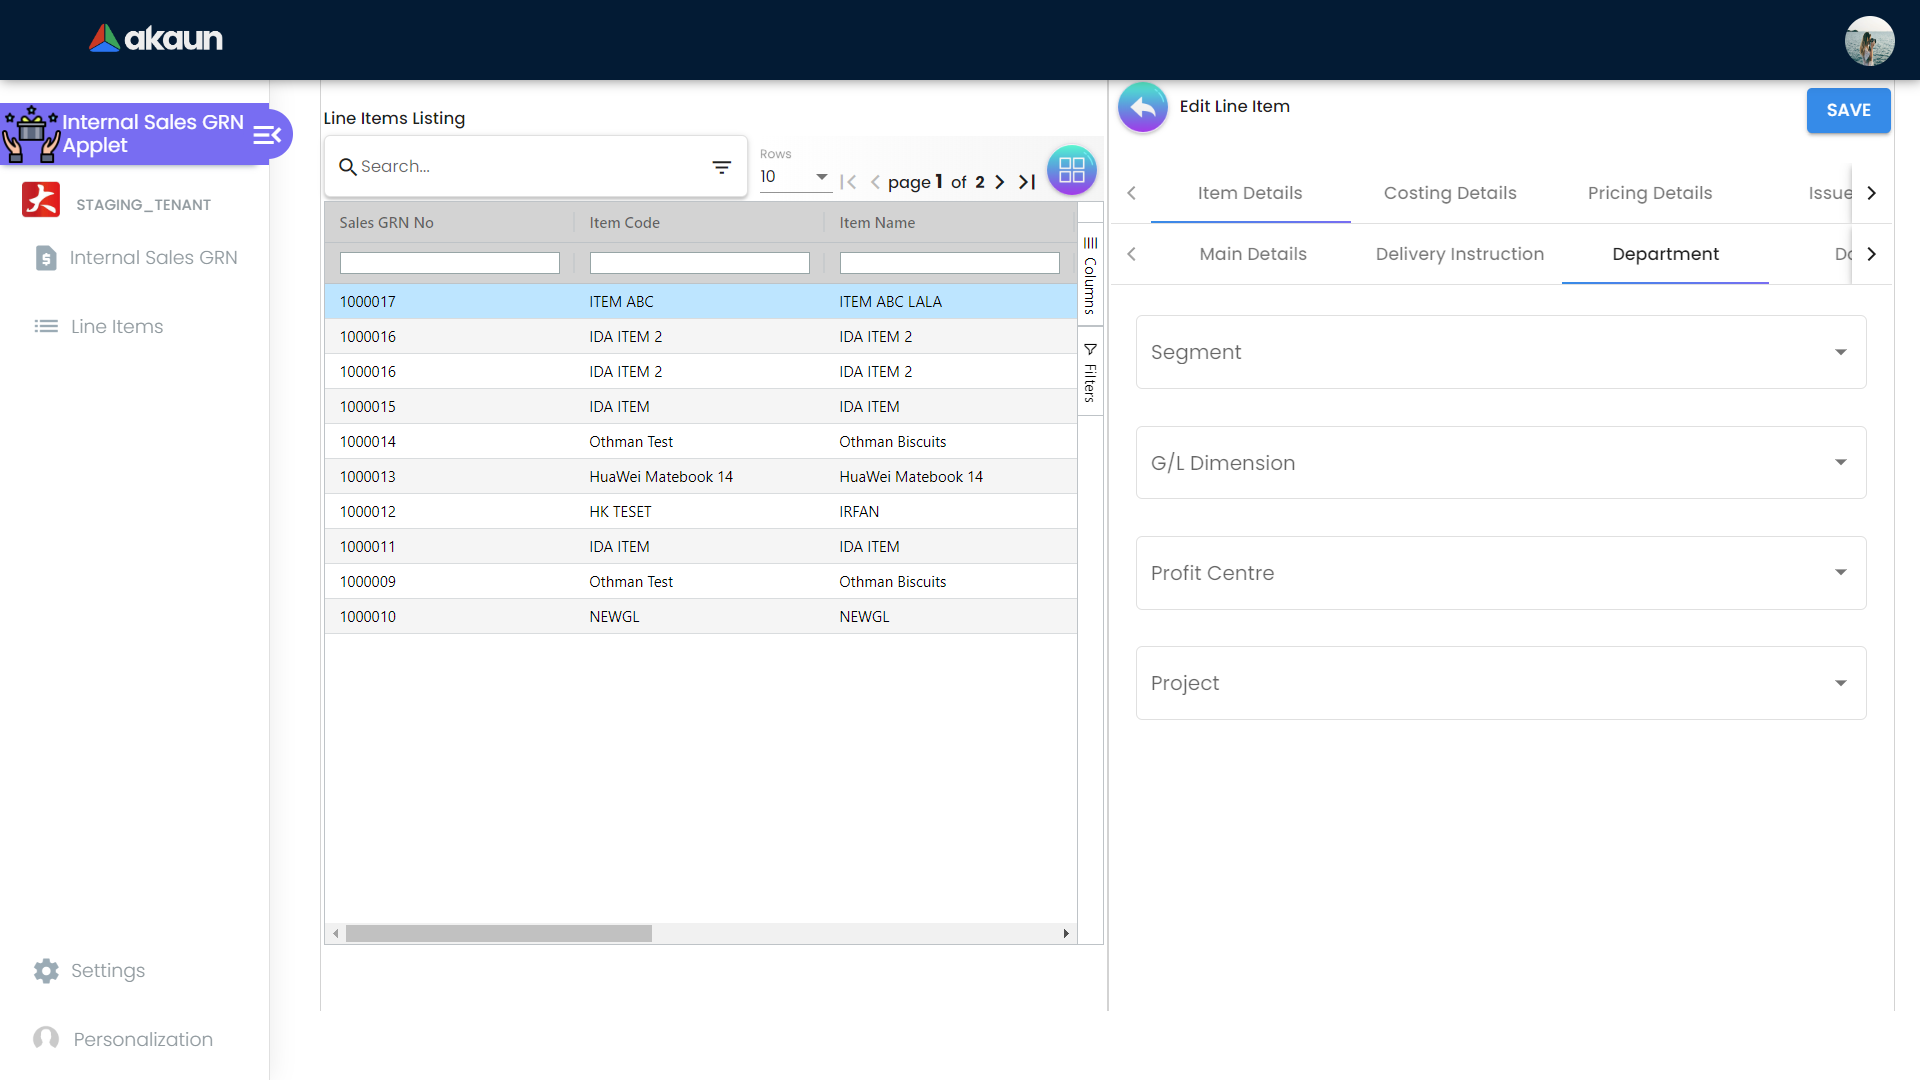The width and height of the screenshot is (1920, 1080).
Task: Open the Columns side panel
Action: pos(1090,275)
